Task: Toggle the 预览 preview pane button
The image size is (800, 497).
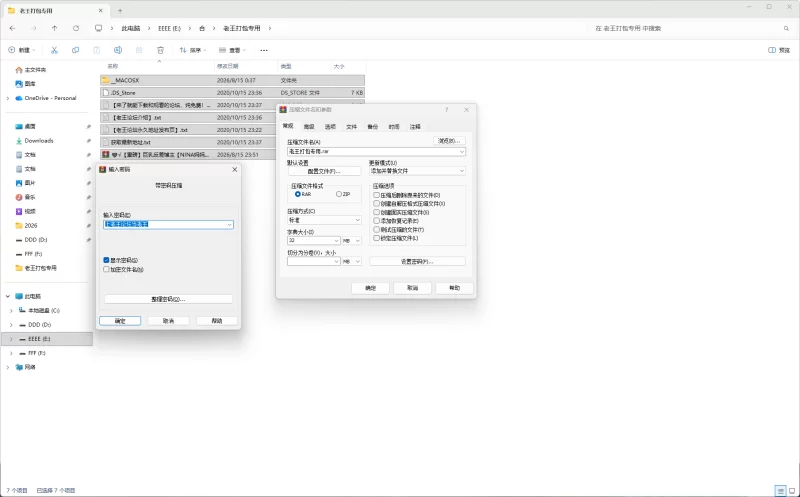Action: [779, 50]
